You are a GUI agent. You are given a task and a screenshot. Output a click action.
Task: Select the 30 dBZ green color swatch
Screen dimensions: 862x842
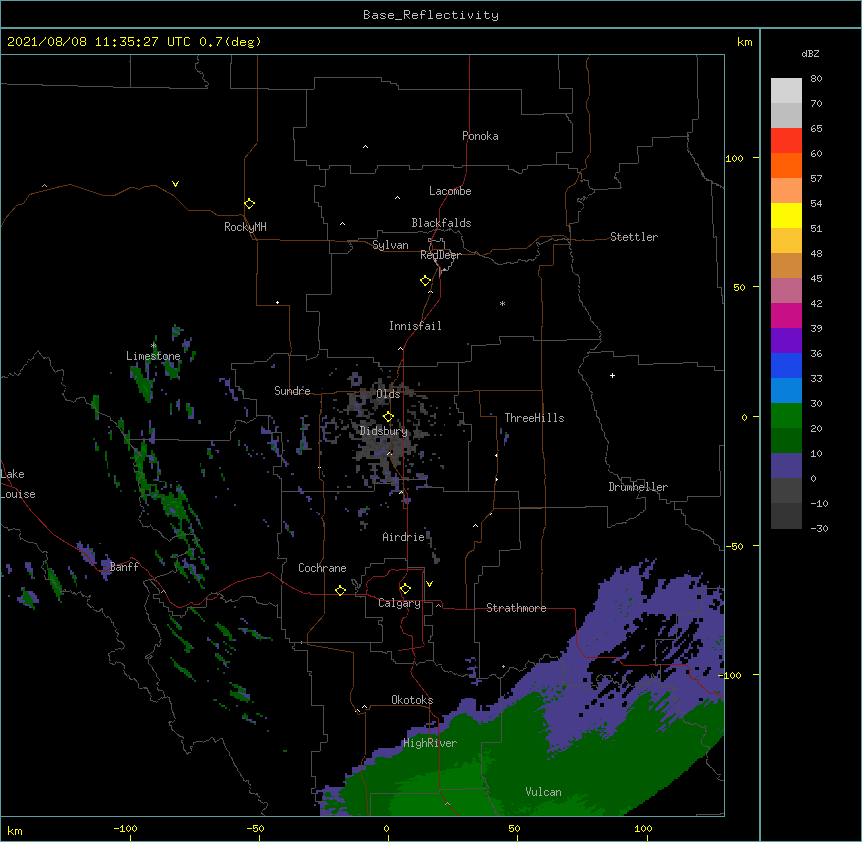(786, 416)
